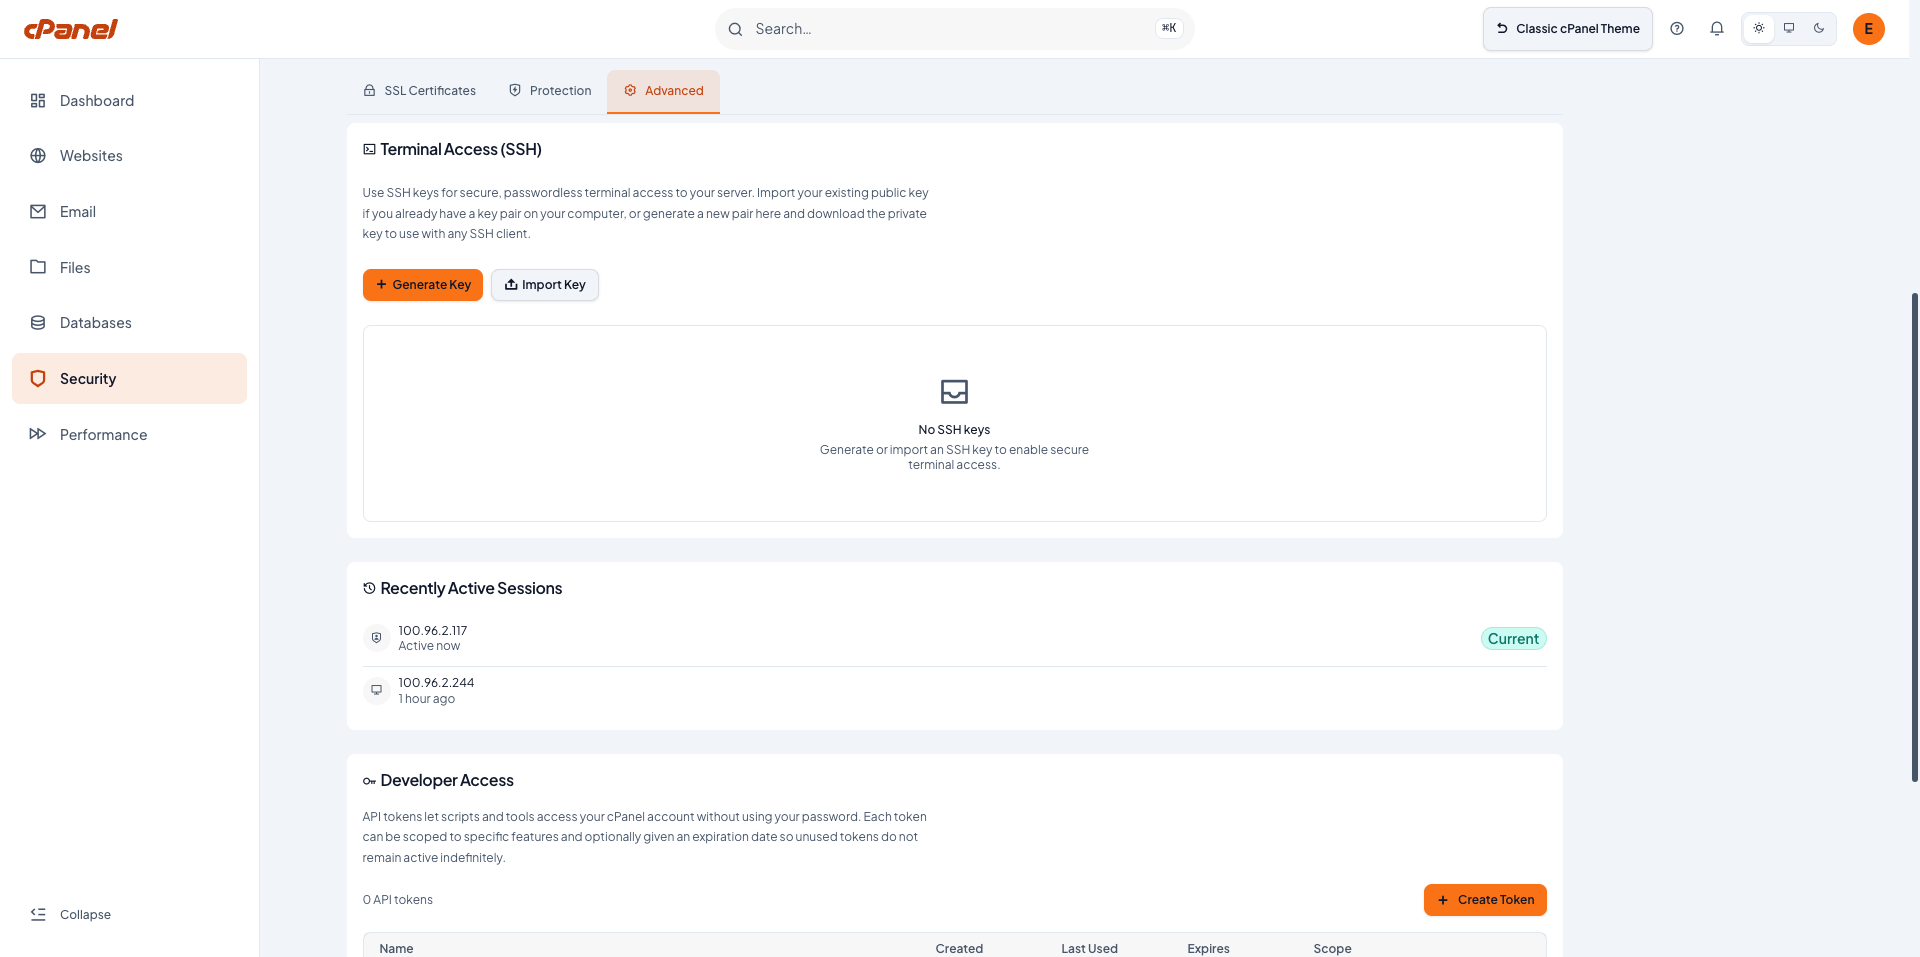The image size is (1920, 957).
Task: Switch to light theme sun toggle
Action: pos(1759,28)
